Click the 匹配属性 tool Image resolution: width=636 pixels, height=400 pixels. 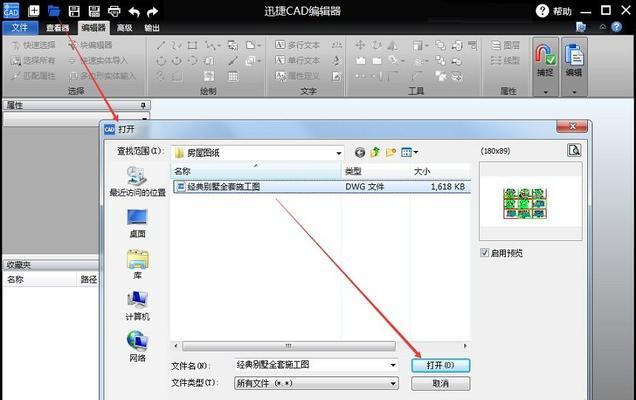[33, 76]
